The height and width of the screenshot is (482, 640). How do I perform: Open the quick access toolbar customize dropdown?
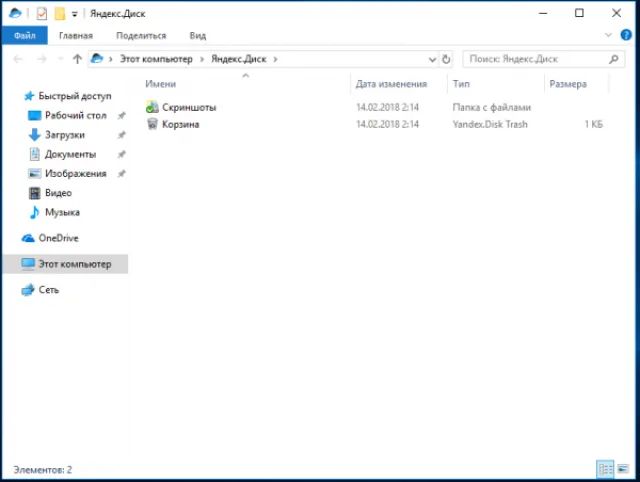74,14
